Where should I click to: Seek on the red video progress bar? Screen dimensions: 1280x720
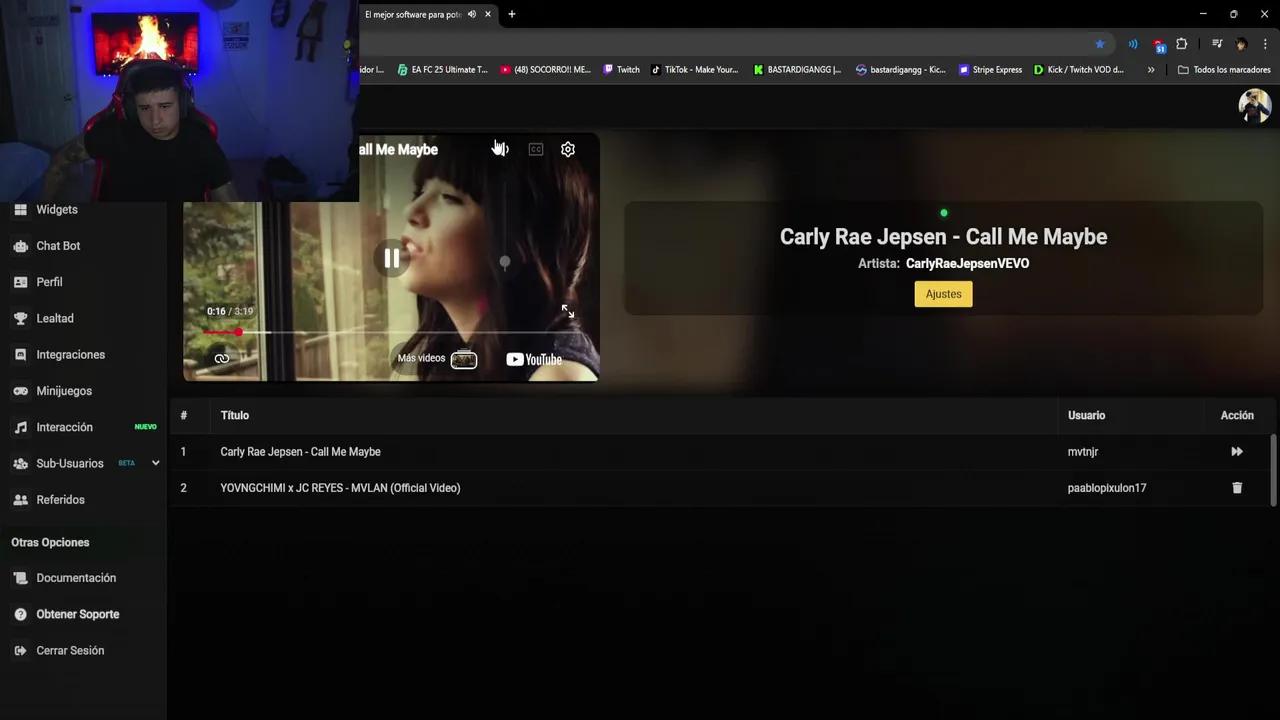(391, 332)
